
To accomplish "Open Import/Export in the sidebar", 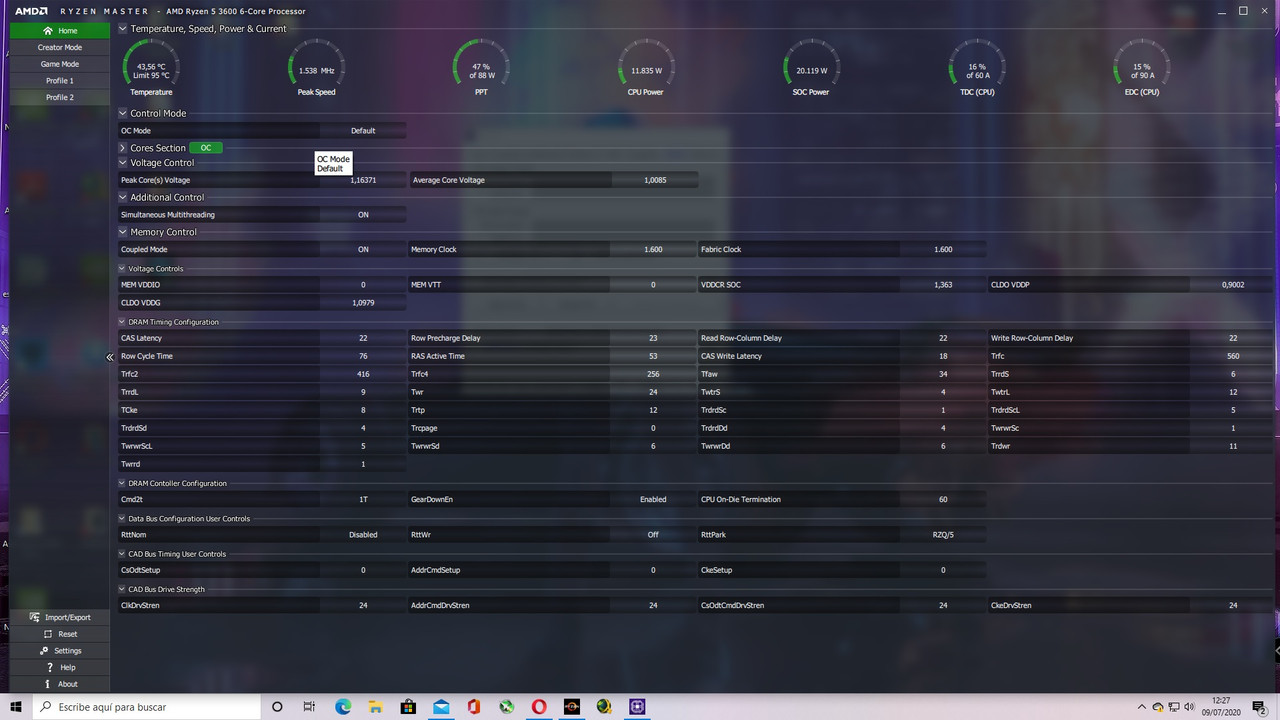I will [x=60, y=617].
